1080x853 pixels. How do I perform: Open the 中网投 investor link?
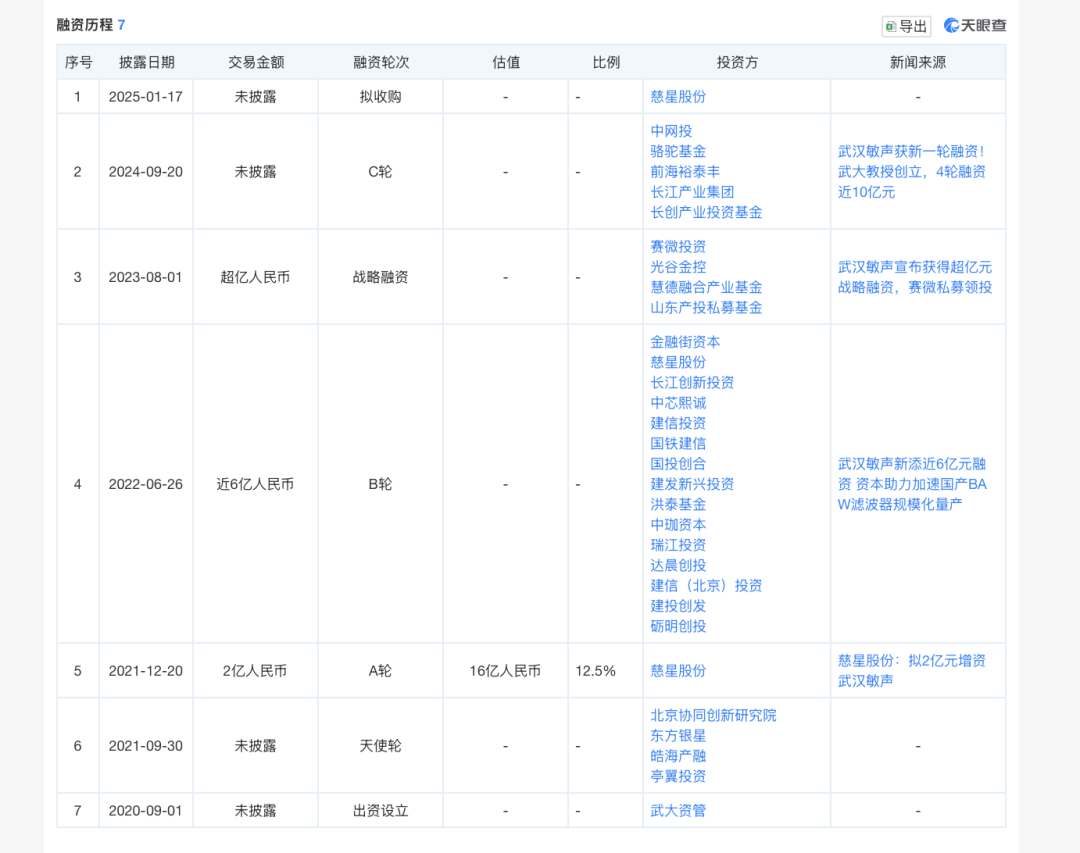[x=671, y=131]
